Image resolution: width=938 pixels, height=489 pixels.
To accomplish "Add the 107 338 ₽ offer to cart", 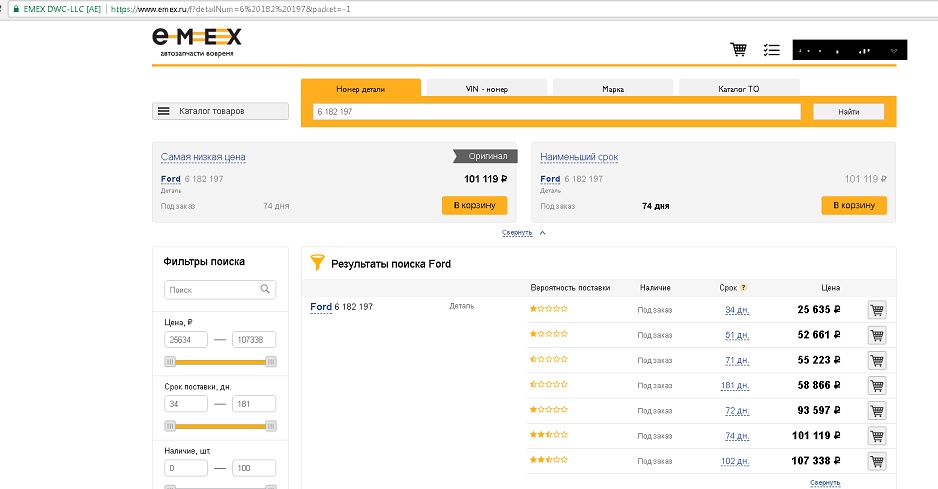I will (877, 461).
